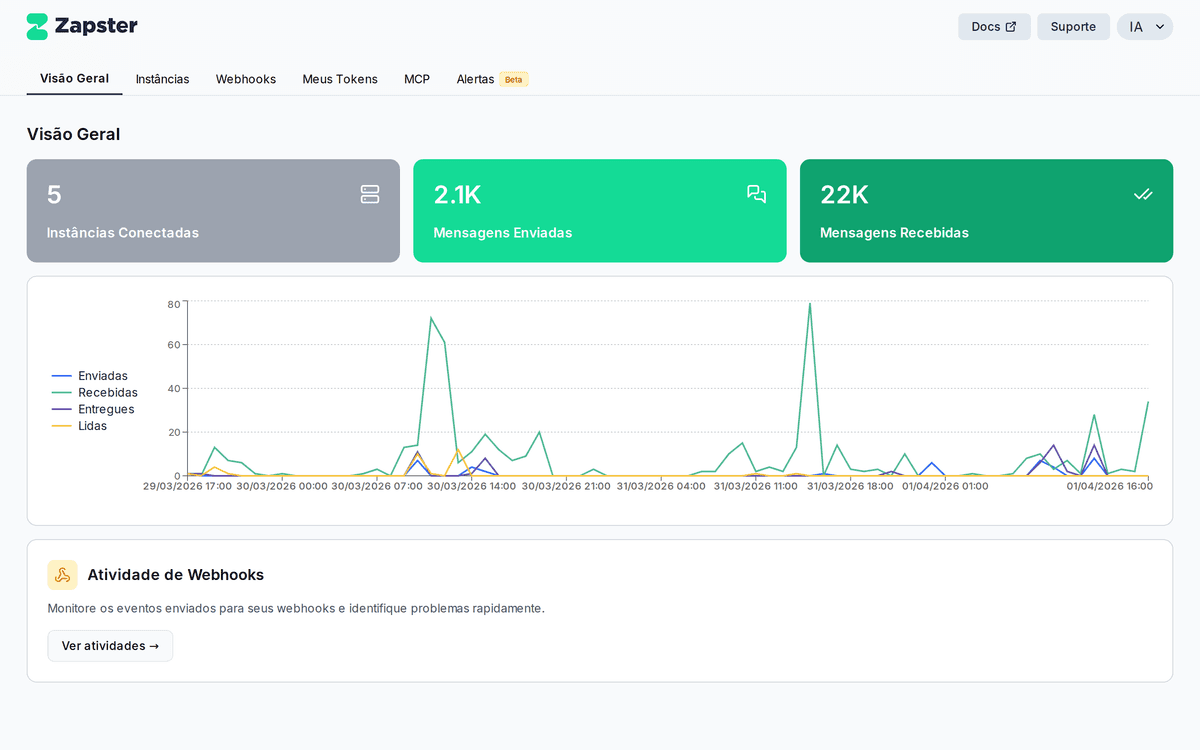1200x750 pixels.
Task: Click the chat bubble icon on Mensagens Enviadas card
Action: click(756, 194)
